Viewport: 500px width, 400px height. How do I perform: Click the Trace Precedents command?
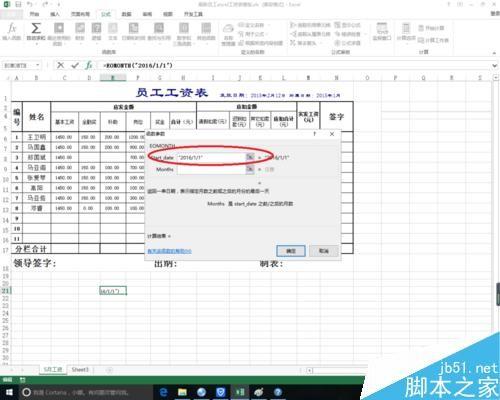[310, 25]
